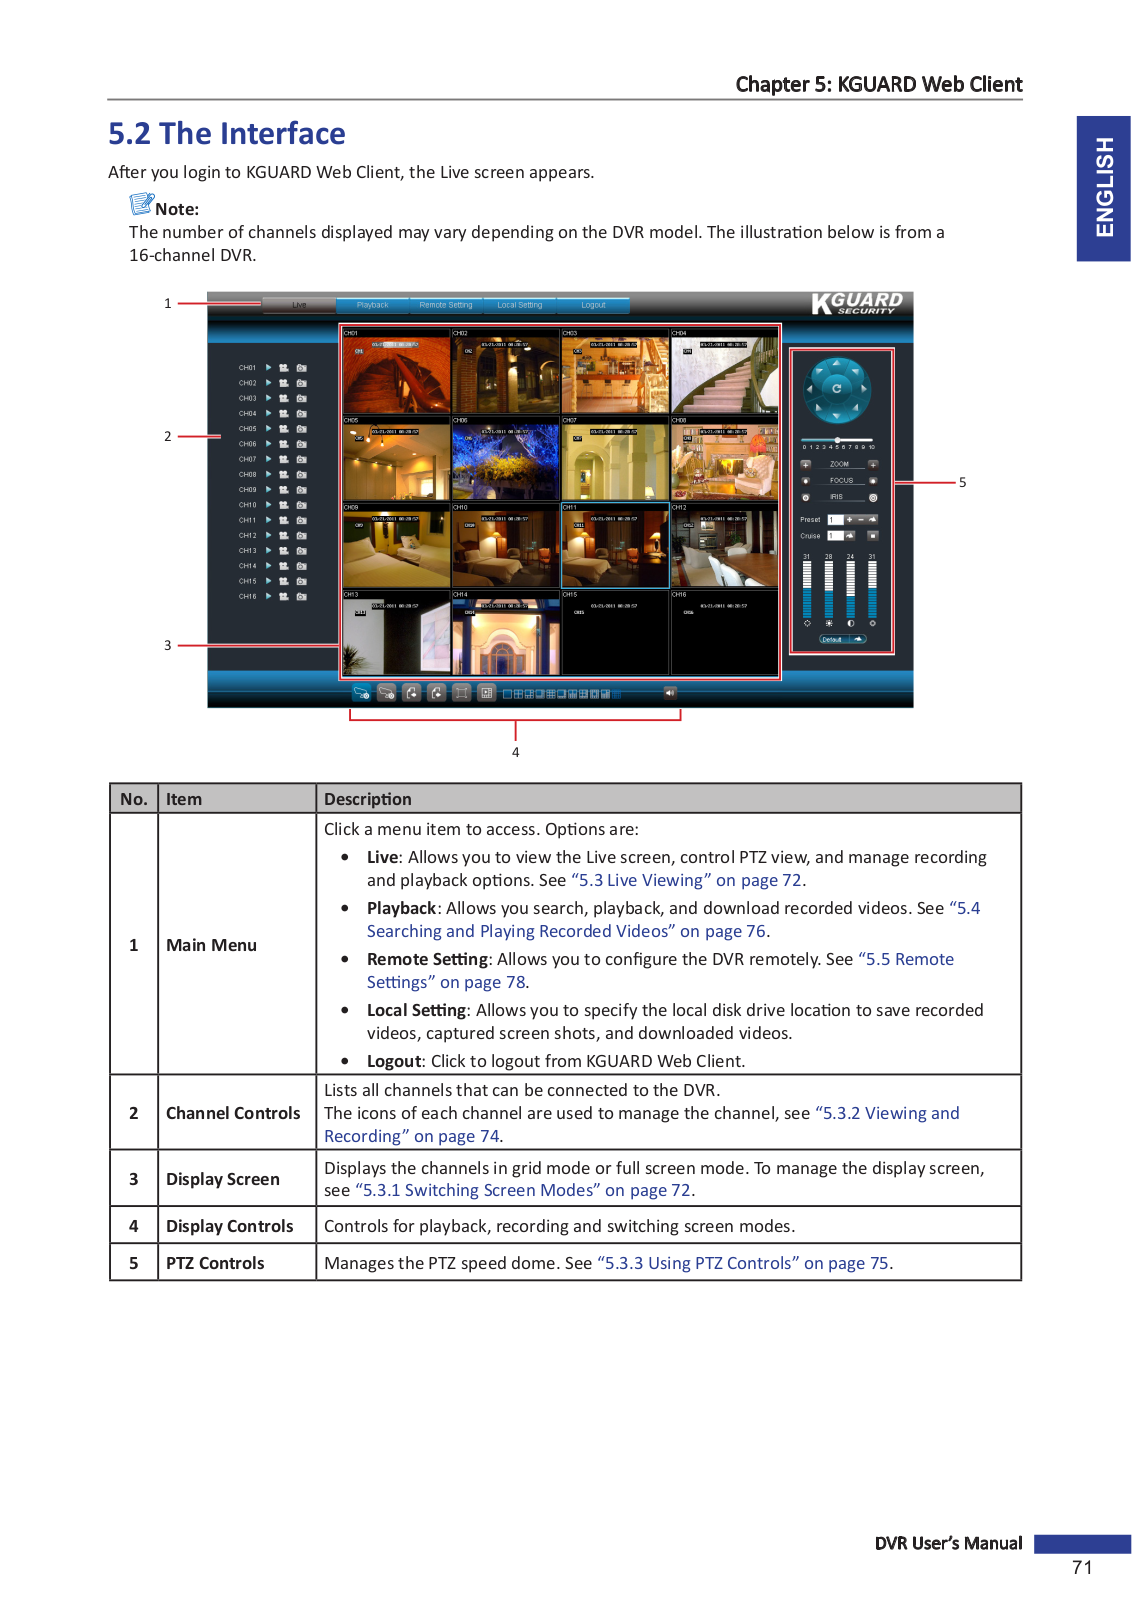Pan the PTZ camera right with the right arrow

(x=864, y=389)
